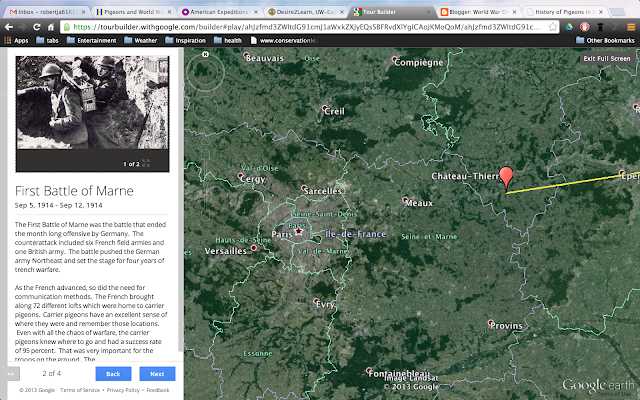Screen dimensions: 640x400
Task: Click the Compiègne map label
Action: point(418,62)
